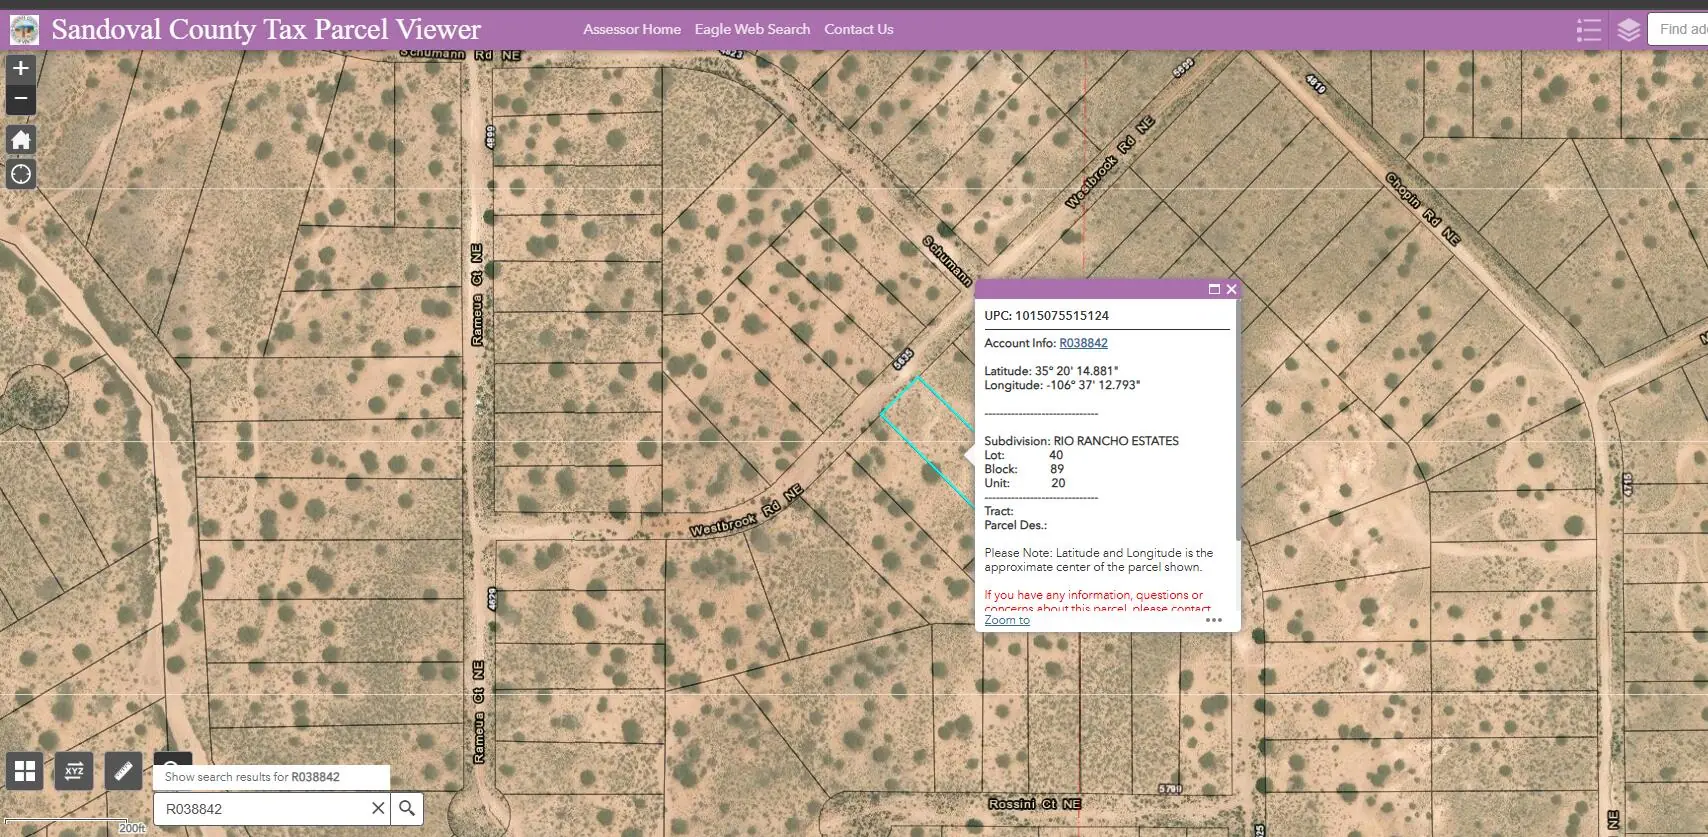Image resolution: width=1708 pixels, height=837 pixels.
Task: Click the Chopin Rd NE road label
Action: click(1423, 209)
